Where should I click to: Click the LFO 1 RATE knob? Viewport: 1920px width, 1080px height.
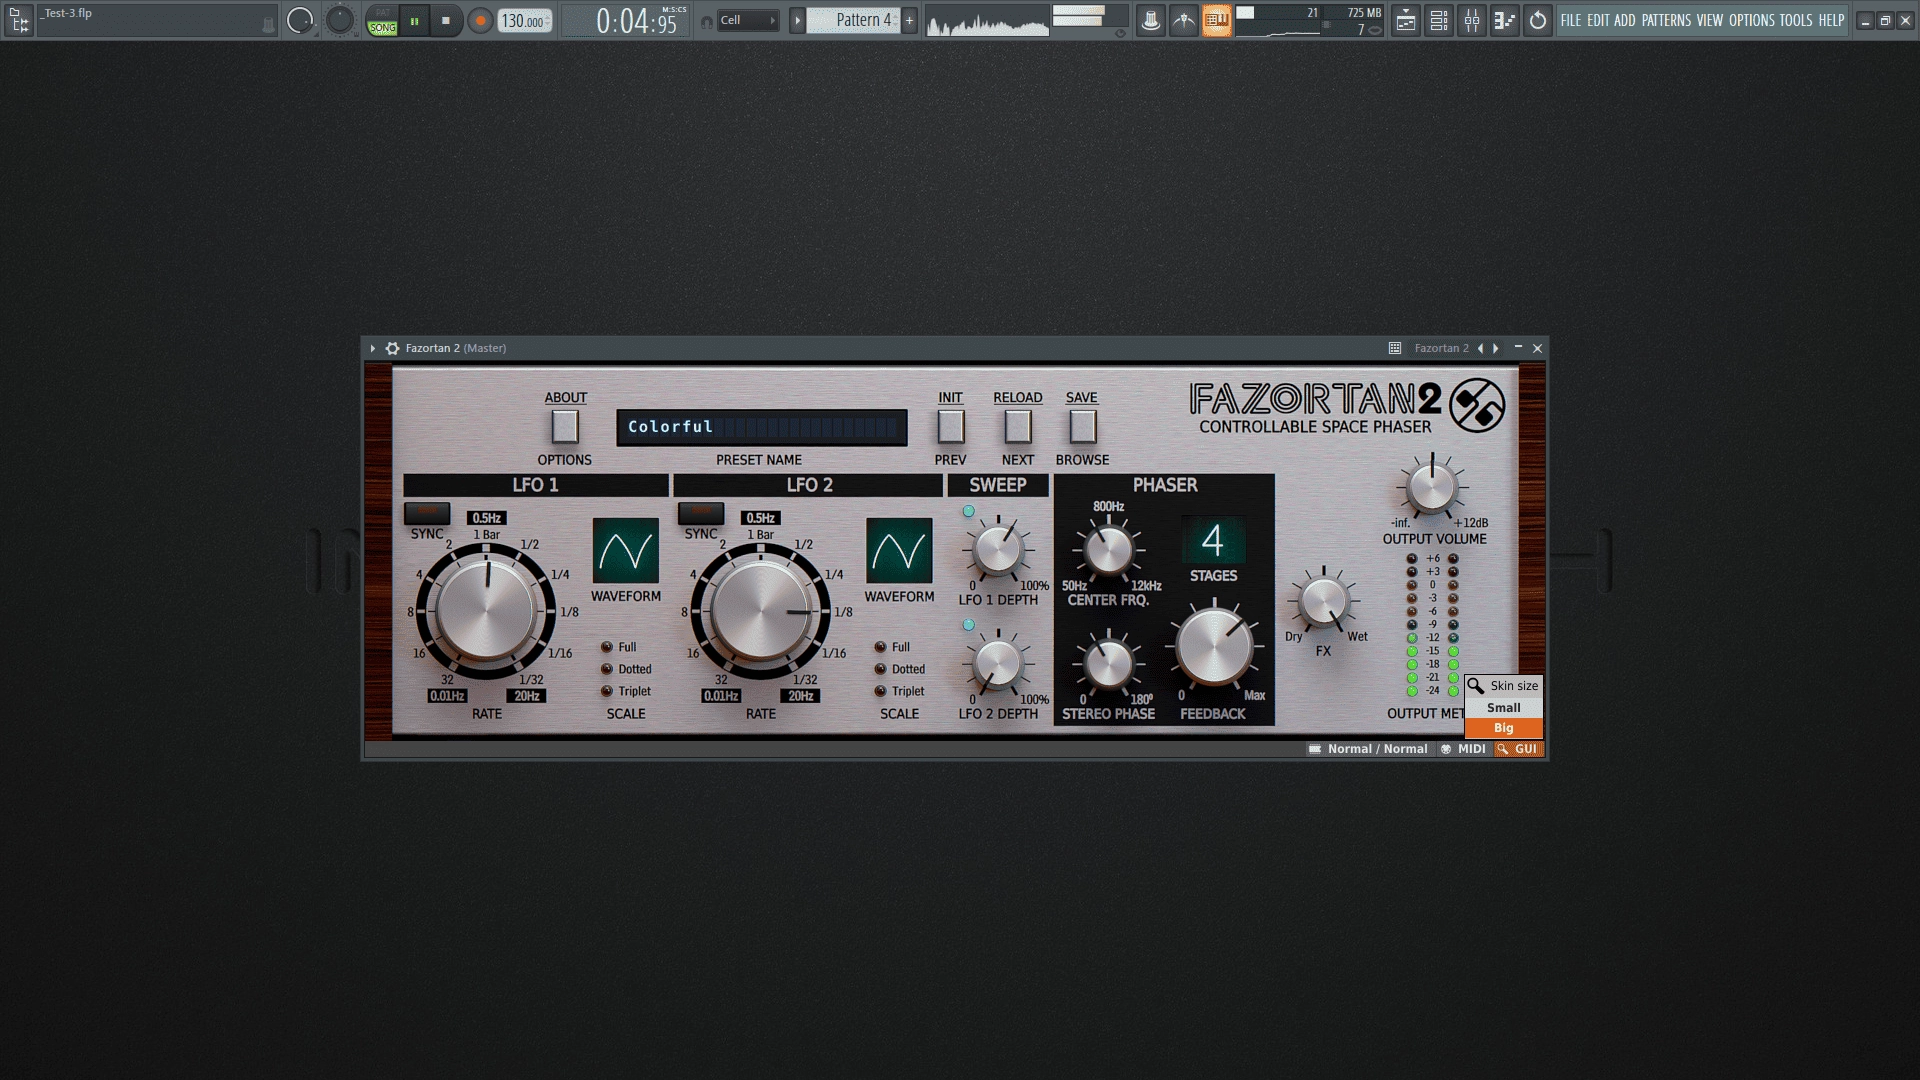(486, 611)
